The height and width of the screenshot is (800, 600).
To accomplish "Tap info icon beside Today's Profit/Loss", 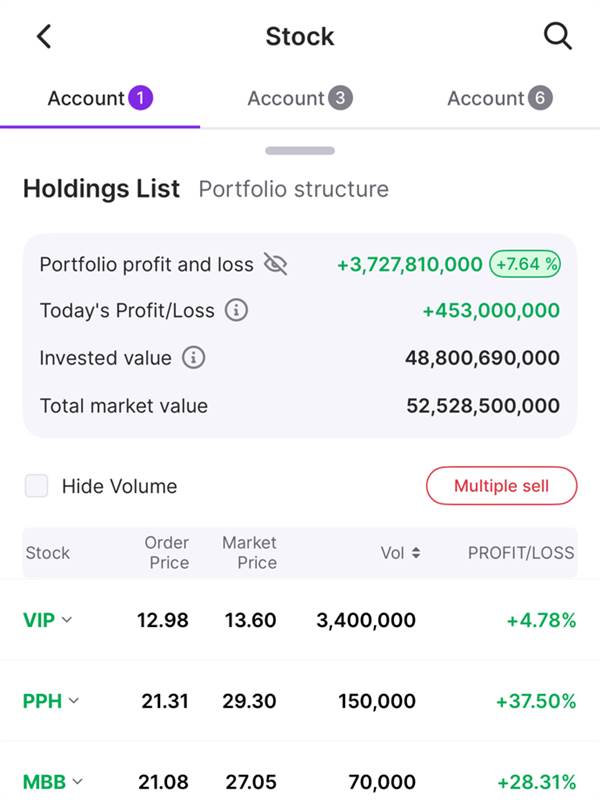I will [236, 310].
